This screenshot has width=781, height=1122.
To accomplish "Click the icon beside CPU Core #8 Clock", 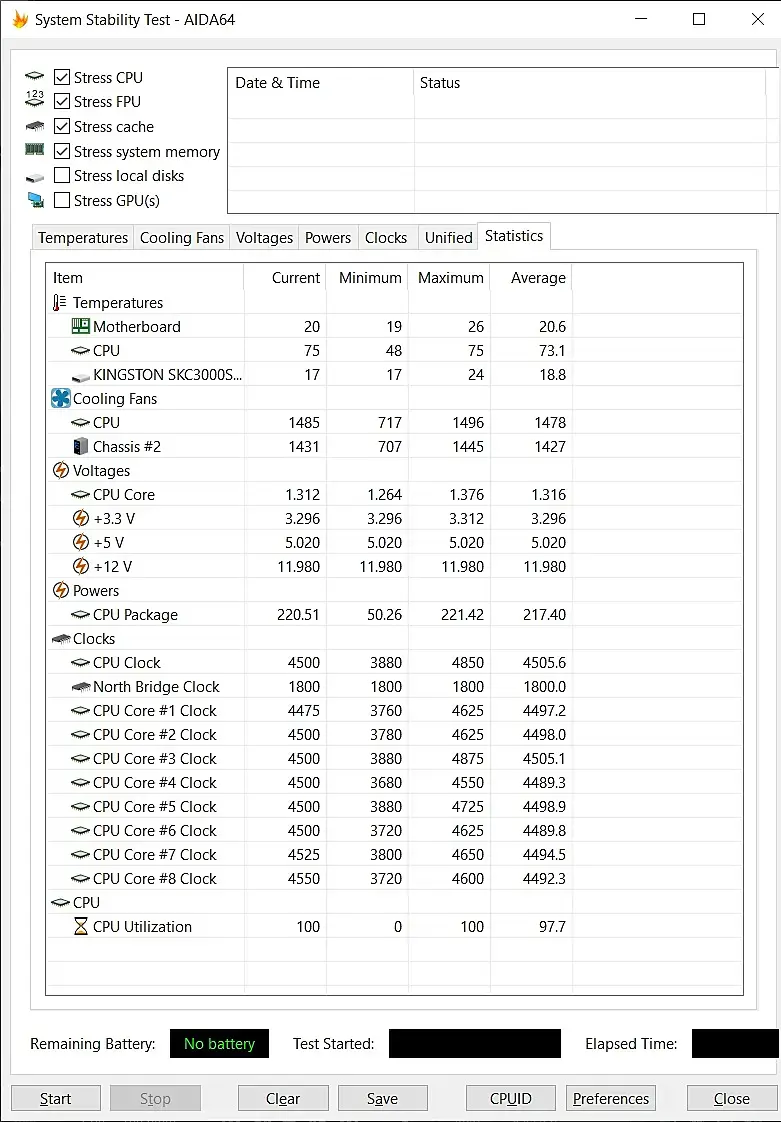I will 80,879.
